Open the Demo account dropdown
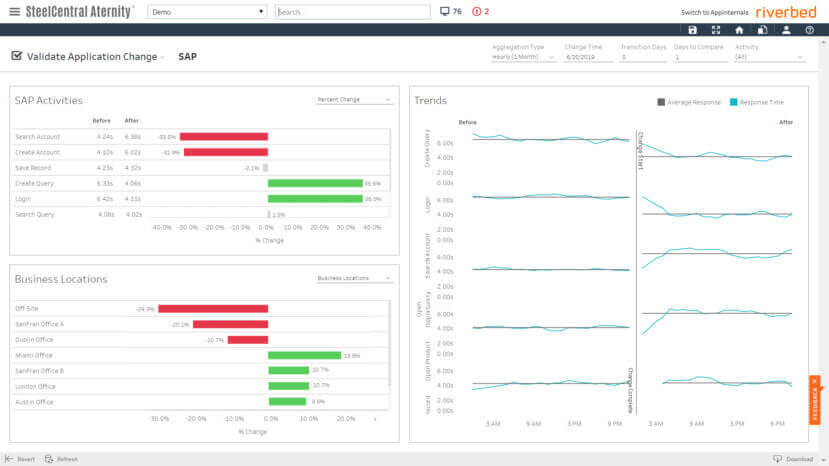This screenshot has height=466, width=829. click(x=207, y=12)
